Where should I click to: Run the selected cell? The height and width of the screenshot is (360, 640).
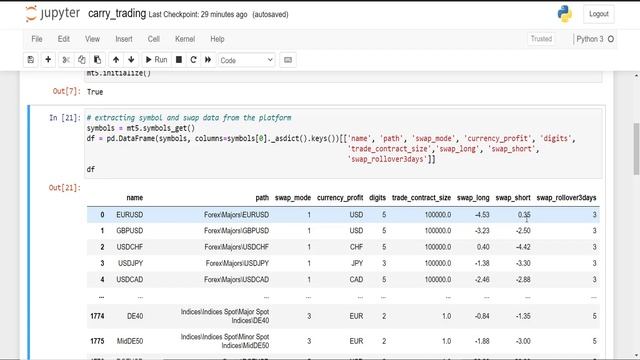coord(156,60)
